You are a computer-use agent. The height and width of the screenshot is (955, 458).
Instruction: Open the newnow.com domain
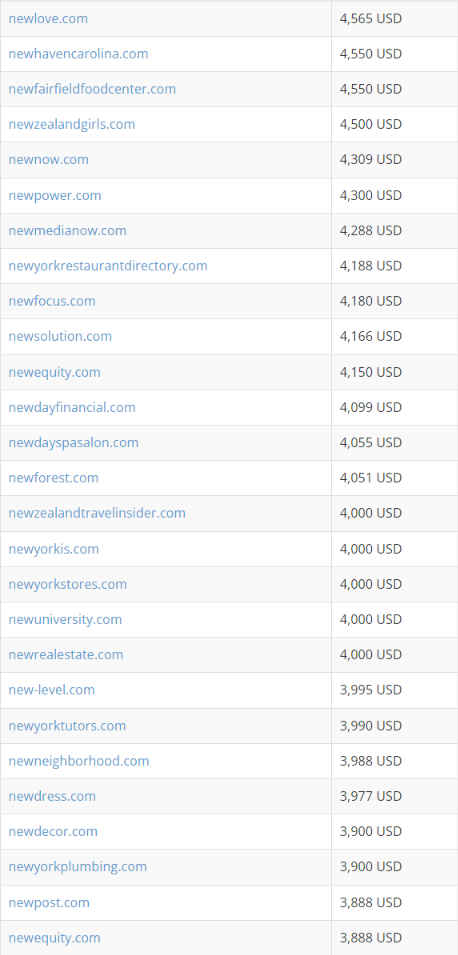pyautogui.click(x=49, y=160)
